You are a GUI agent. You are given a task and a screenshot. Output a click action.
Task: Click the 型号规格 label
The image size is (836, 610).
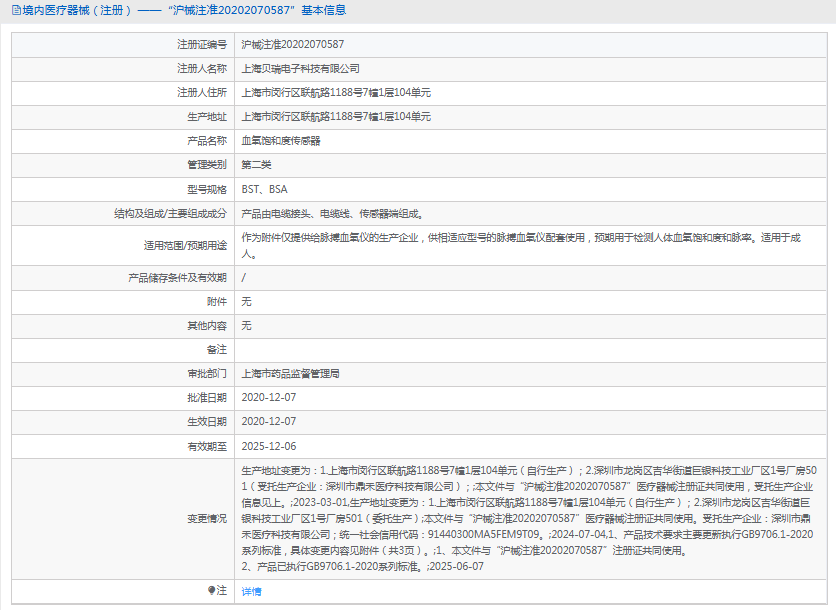207,189
